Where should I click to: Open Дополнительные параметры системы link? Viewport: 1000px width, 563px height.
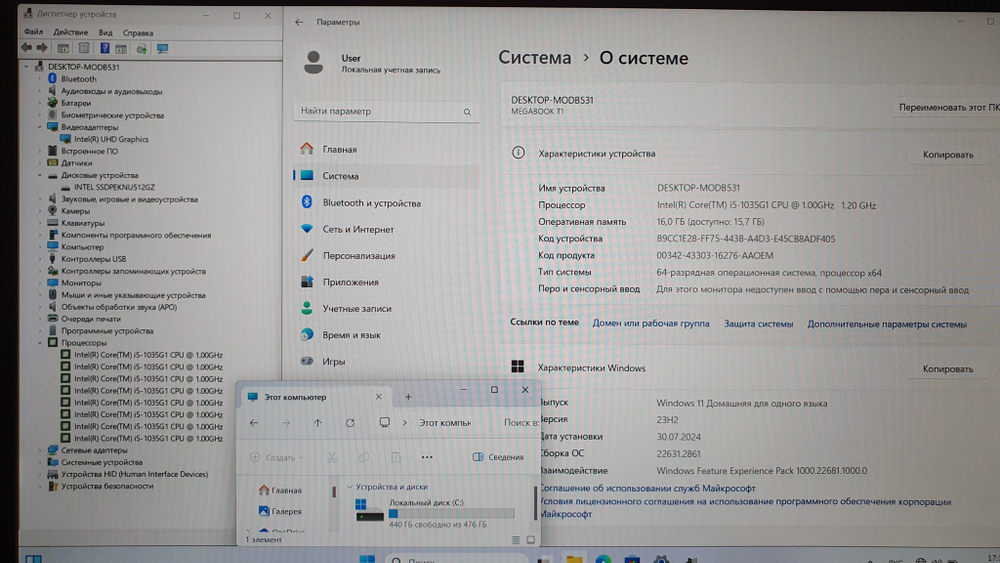tap(886, 324)
